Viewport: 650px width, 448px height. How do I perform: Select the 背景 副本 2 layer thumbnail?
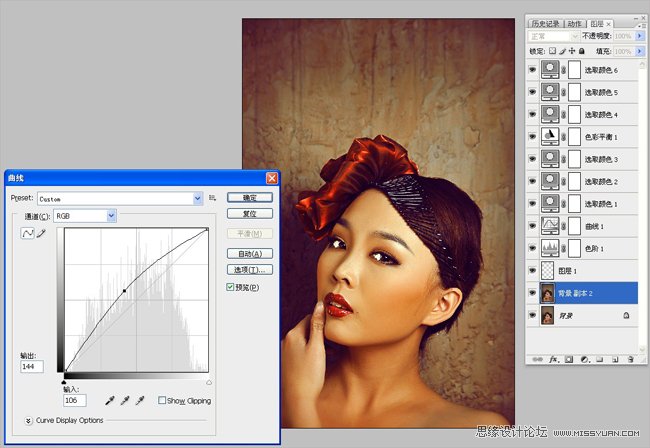coord(548,293)
